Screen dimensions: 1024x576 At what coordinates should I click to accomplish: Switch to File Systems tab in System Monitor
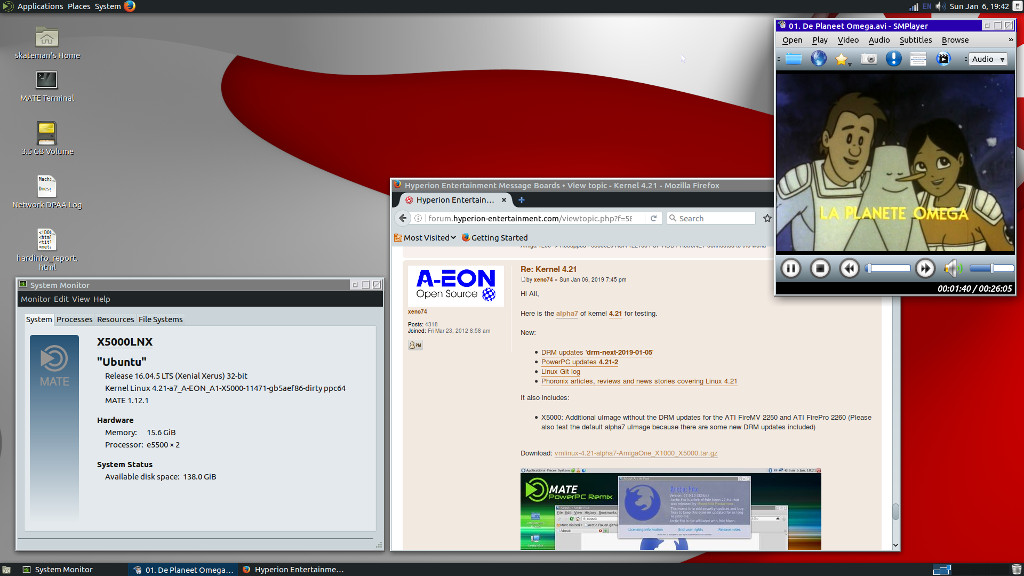click(x=160, y=319)
